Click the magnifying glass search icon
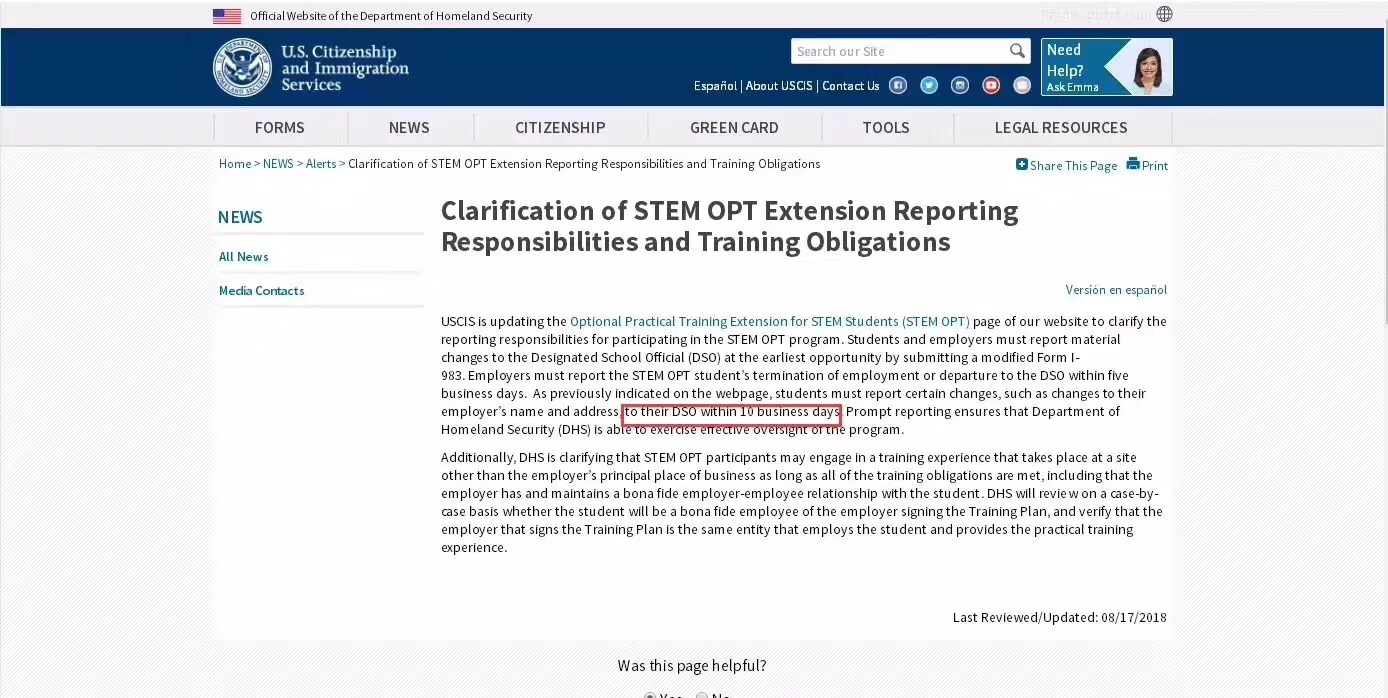Viewport: 1388px width, 698px height. pyautogui.click(x=1017, y=51)
